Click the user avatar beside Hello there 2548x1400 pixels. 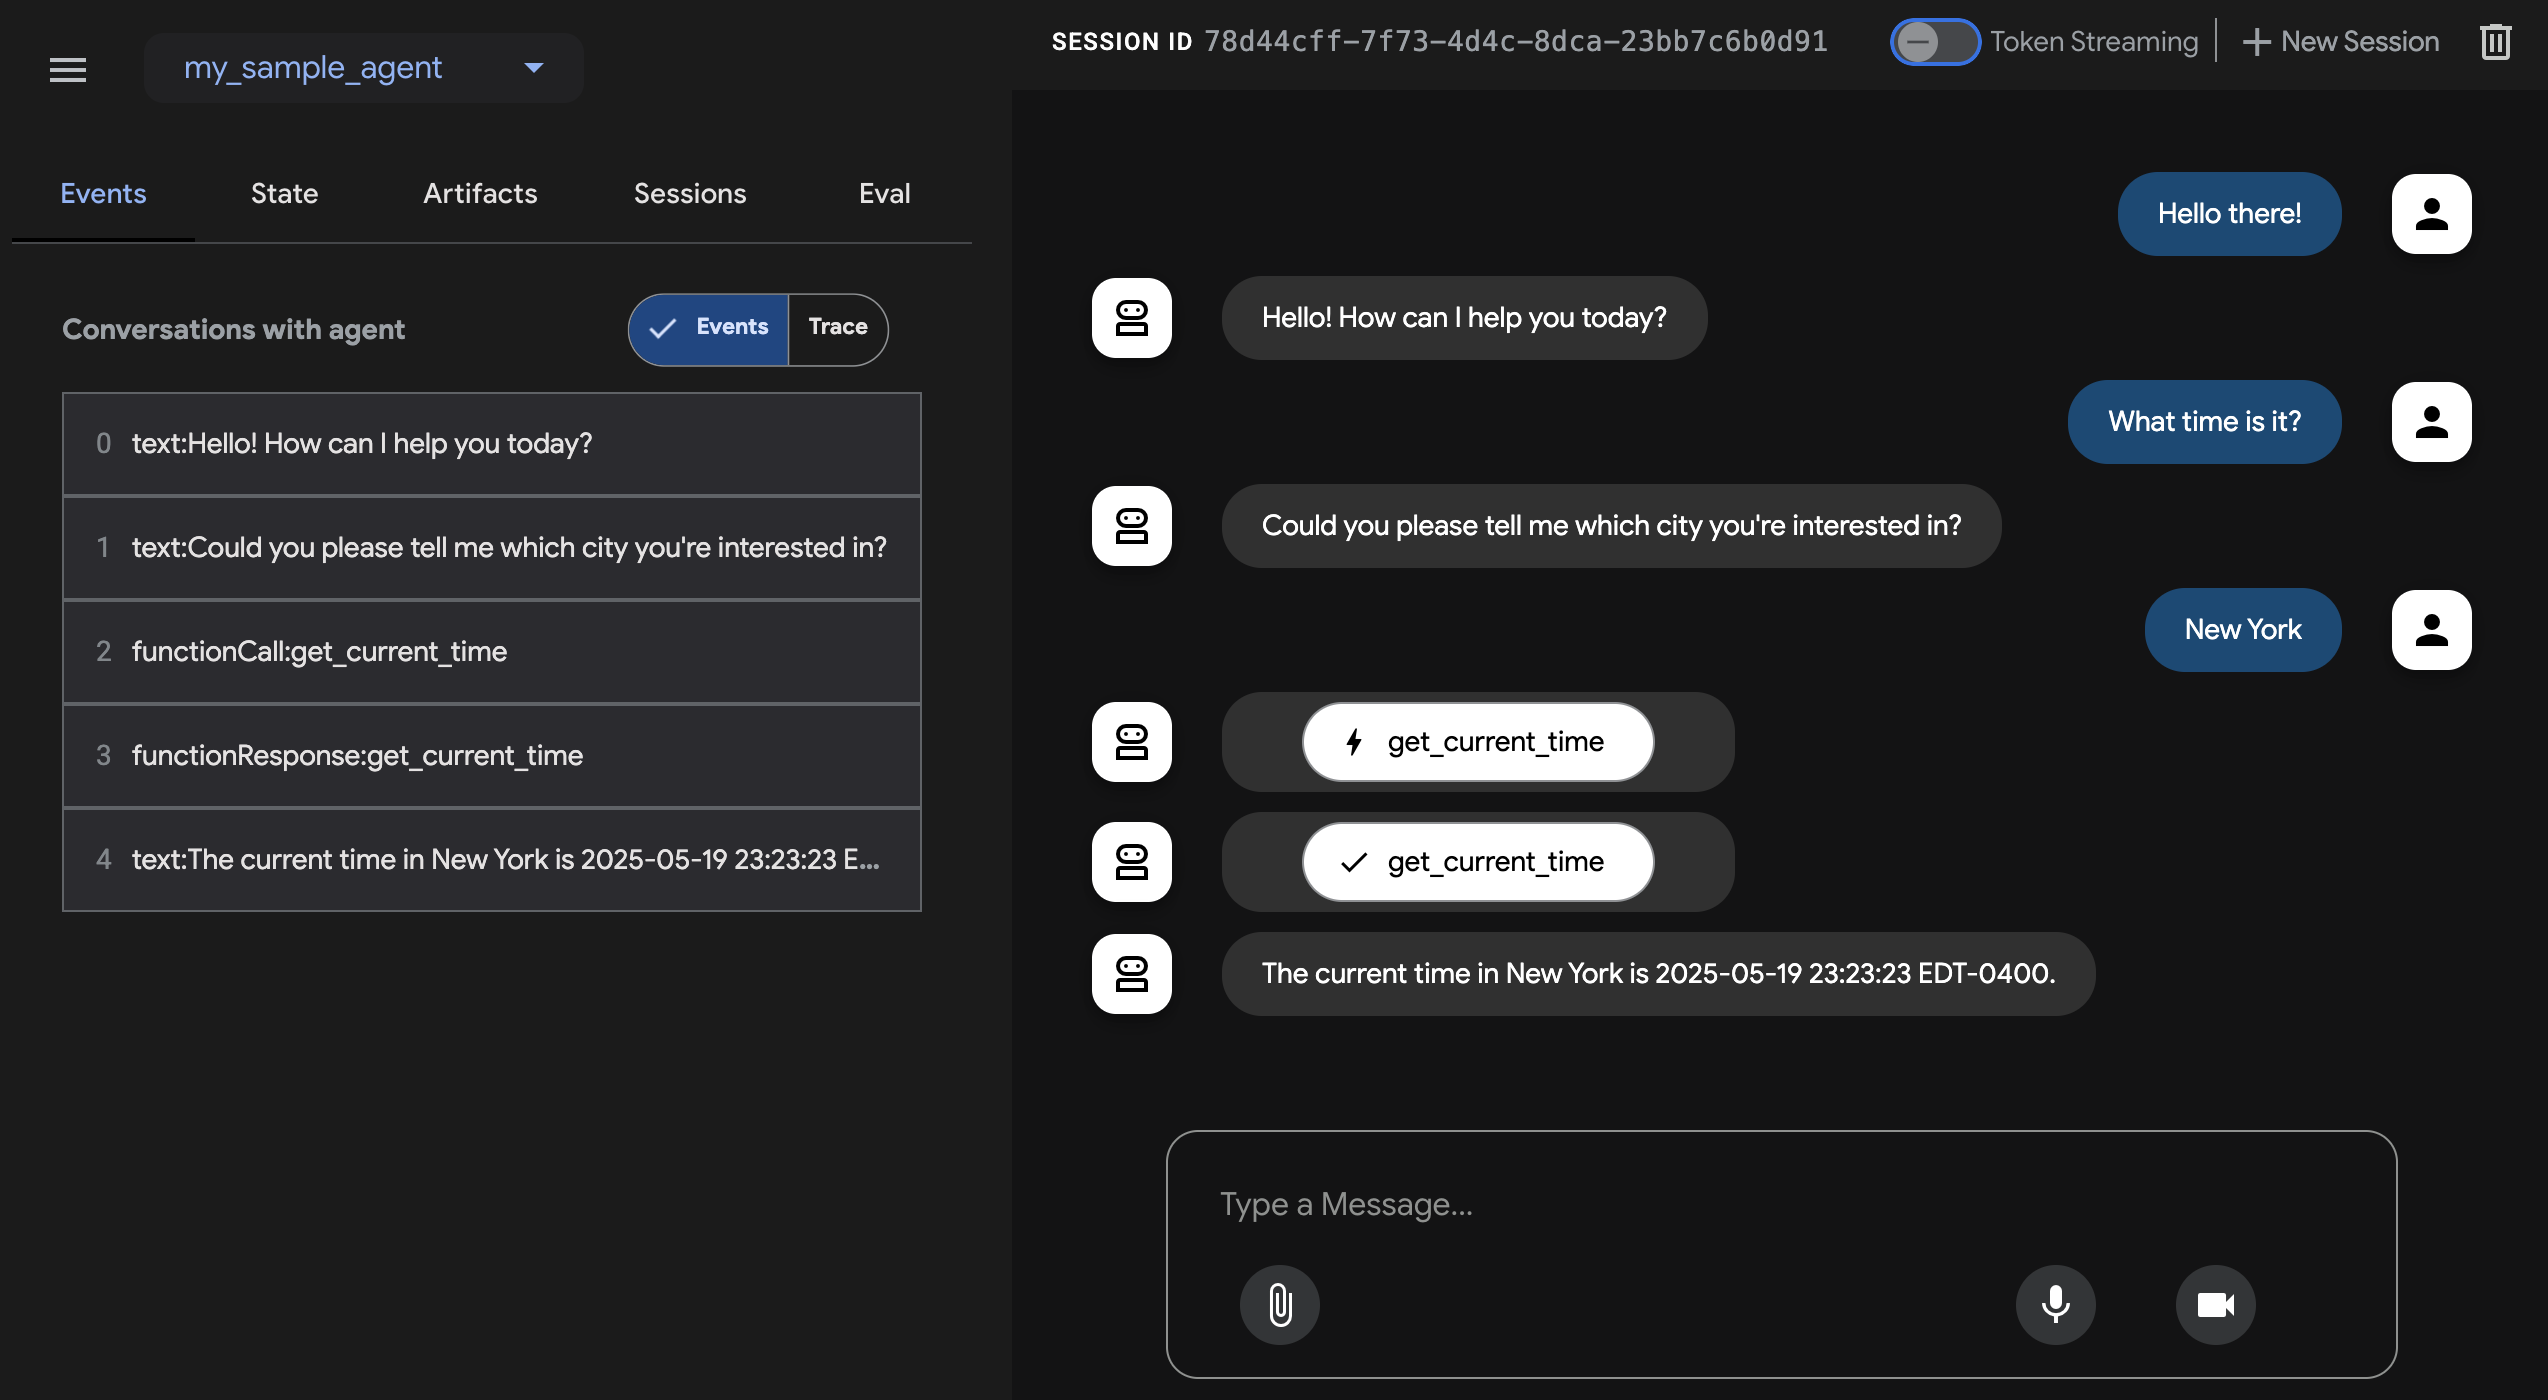[x=2431, y=213]
